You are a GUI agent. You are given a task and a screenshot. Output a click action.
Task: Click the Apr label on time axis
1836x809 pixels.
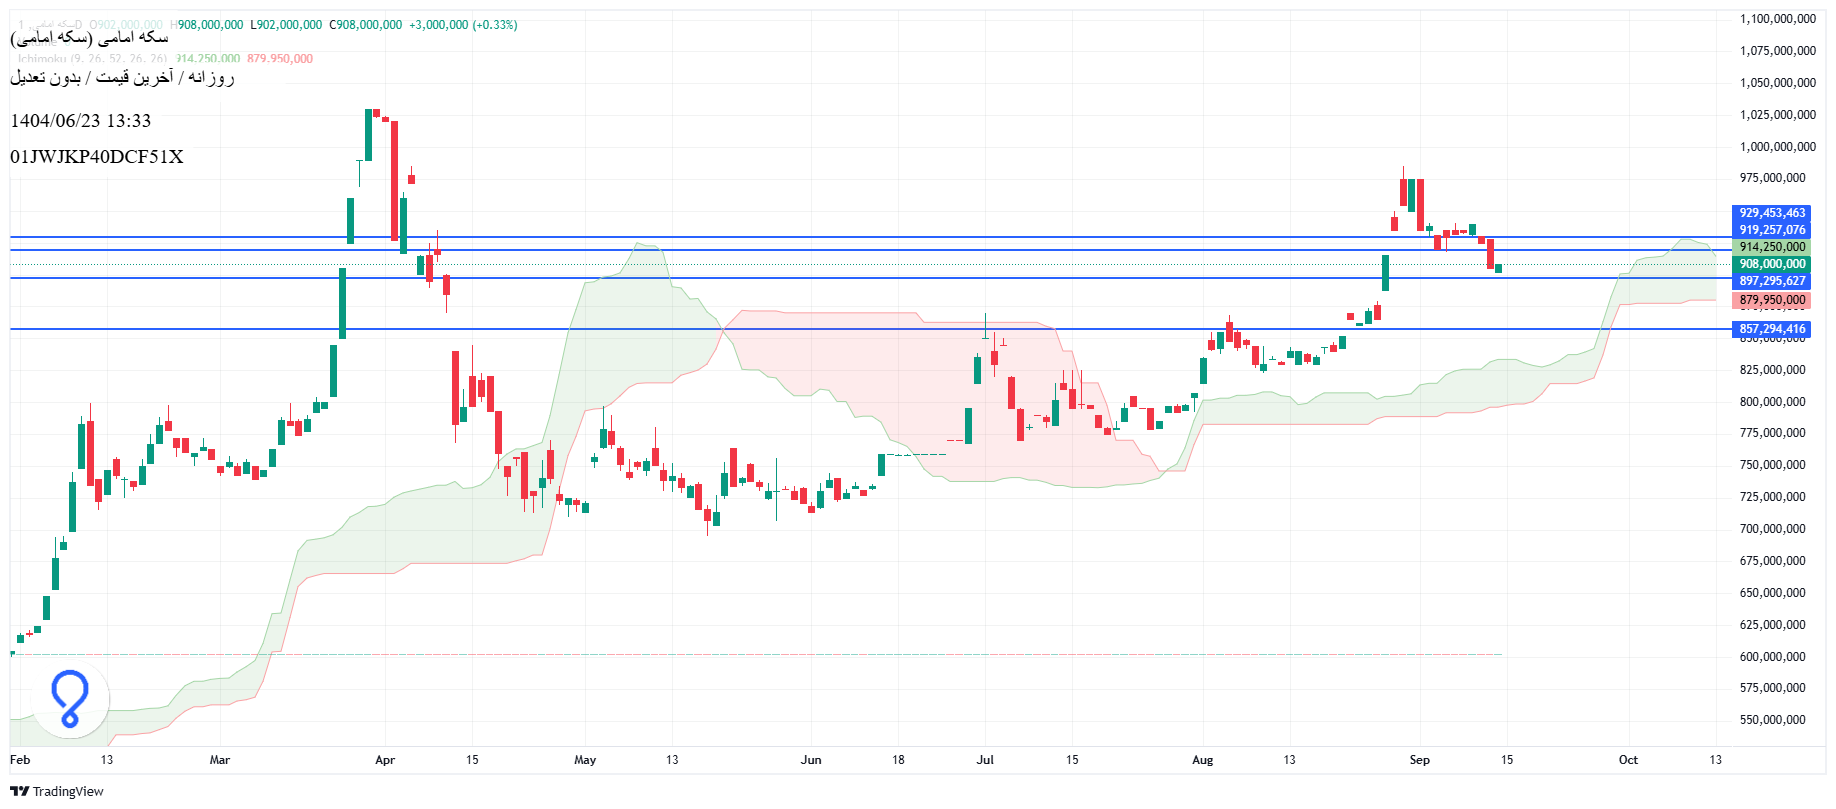point(385,760)
